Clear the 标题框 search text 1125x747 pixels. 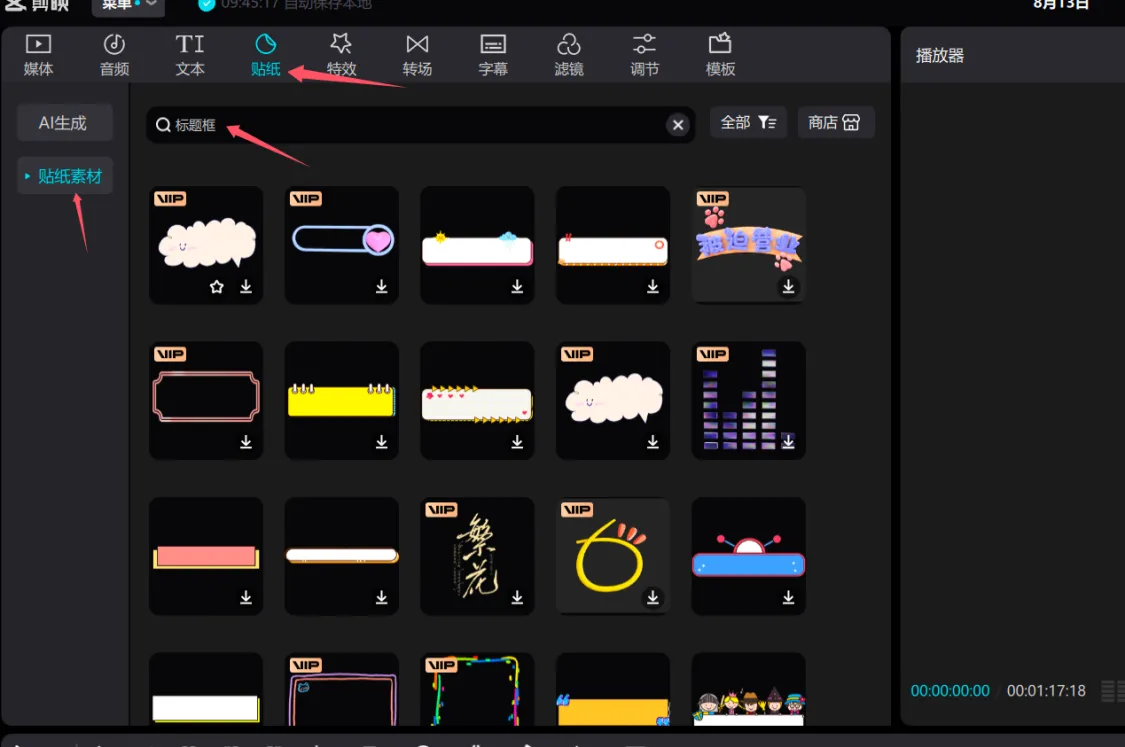tap(678, 125)
